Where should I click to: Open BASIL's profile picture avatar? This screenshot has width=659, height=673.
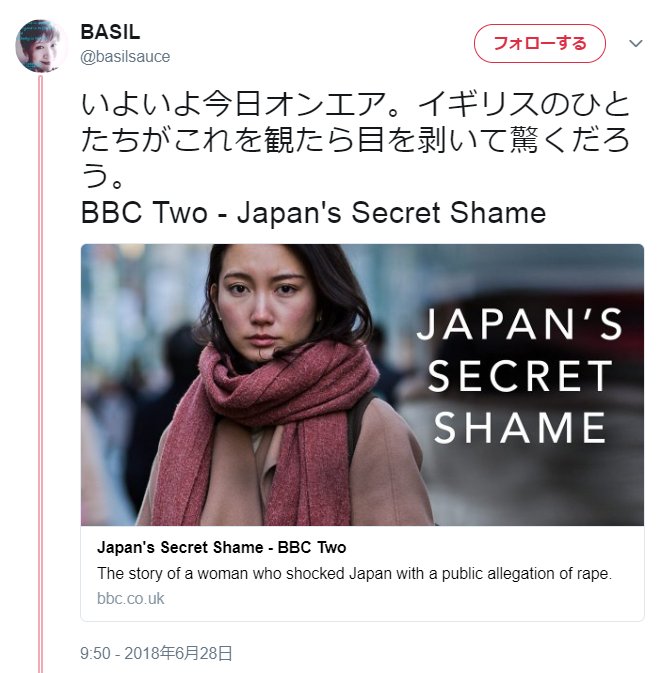click(x=41, y=45)
